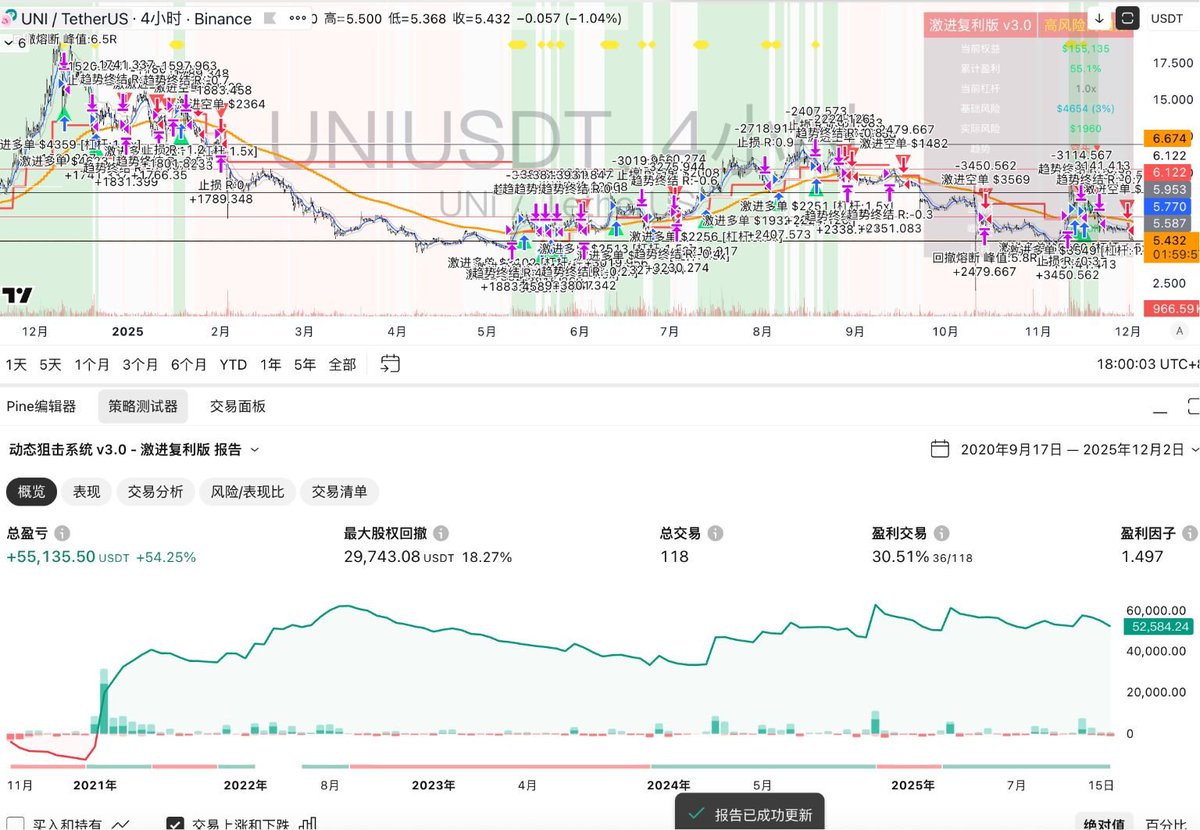Set chart range to 全部

pyautogui.click(x=342, y=364)
